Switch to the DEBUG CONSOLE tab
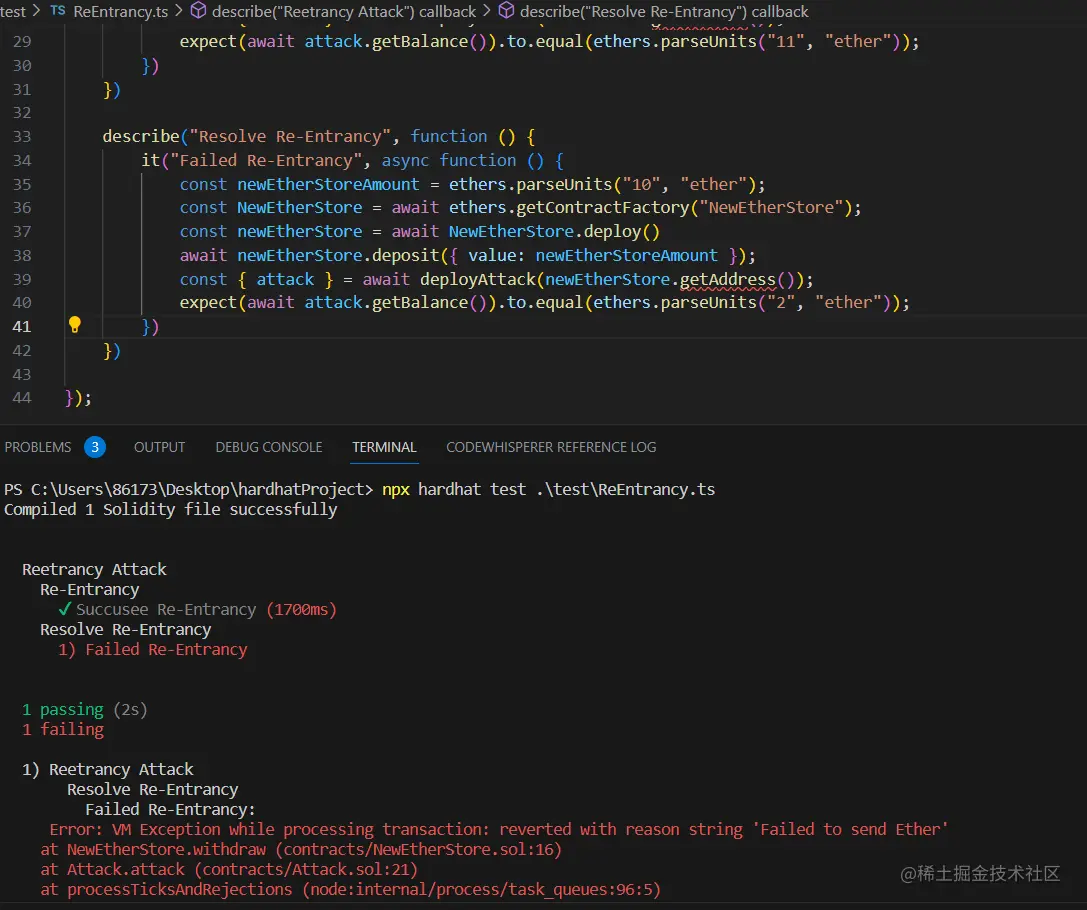Image resolution: width=1087 pixels, height=910 pixels. 269,447
